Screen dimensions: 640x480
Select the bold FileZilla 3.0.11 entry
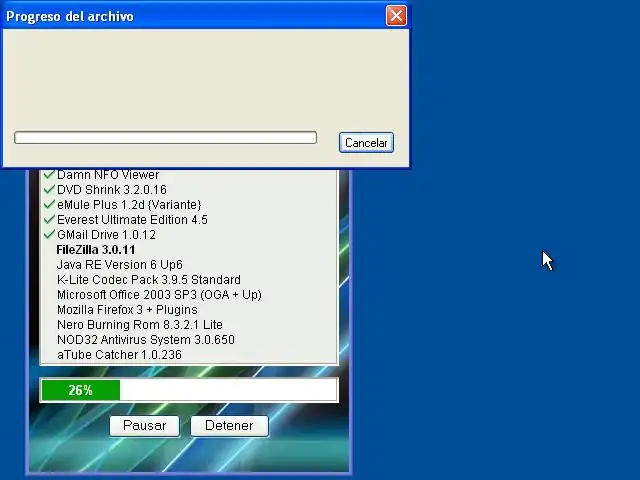coord(96,250)
